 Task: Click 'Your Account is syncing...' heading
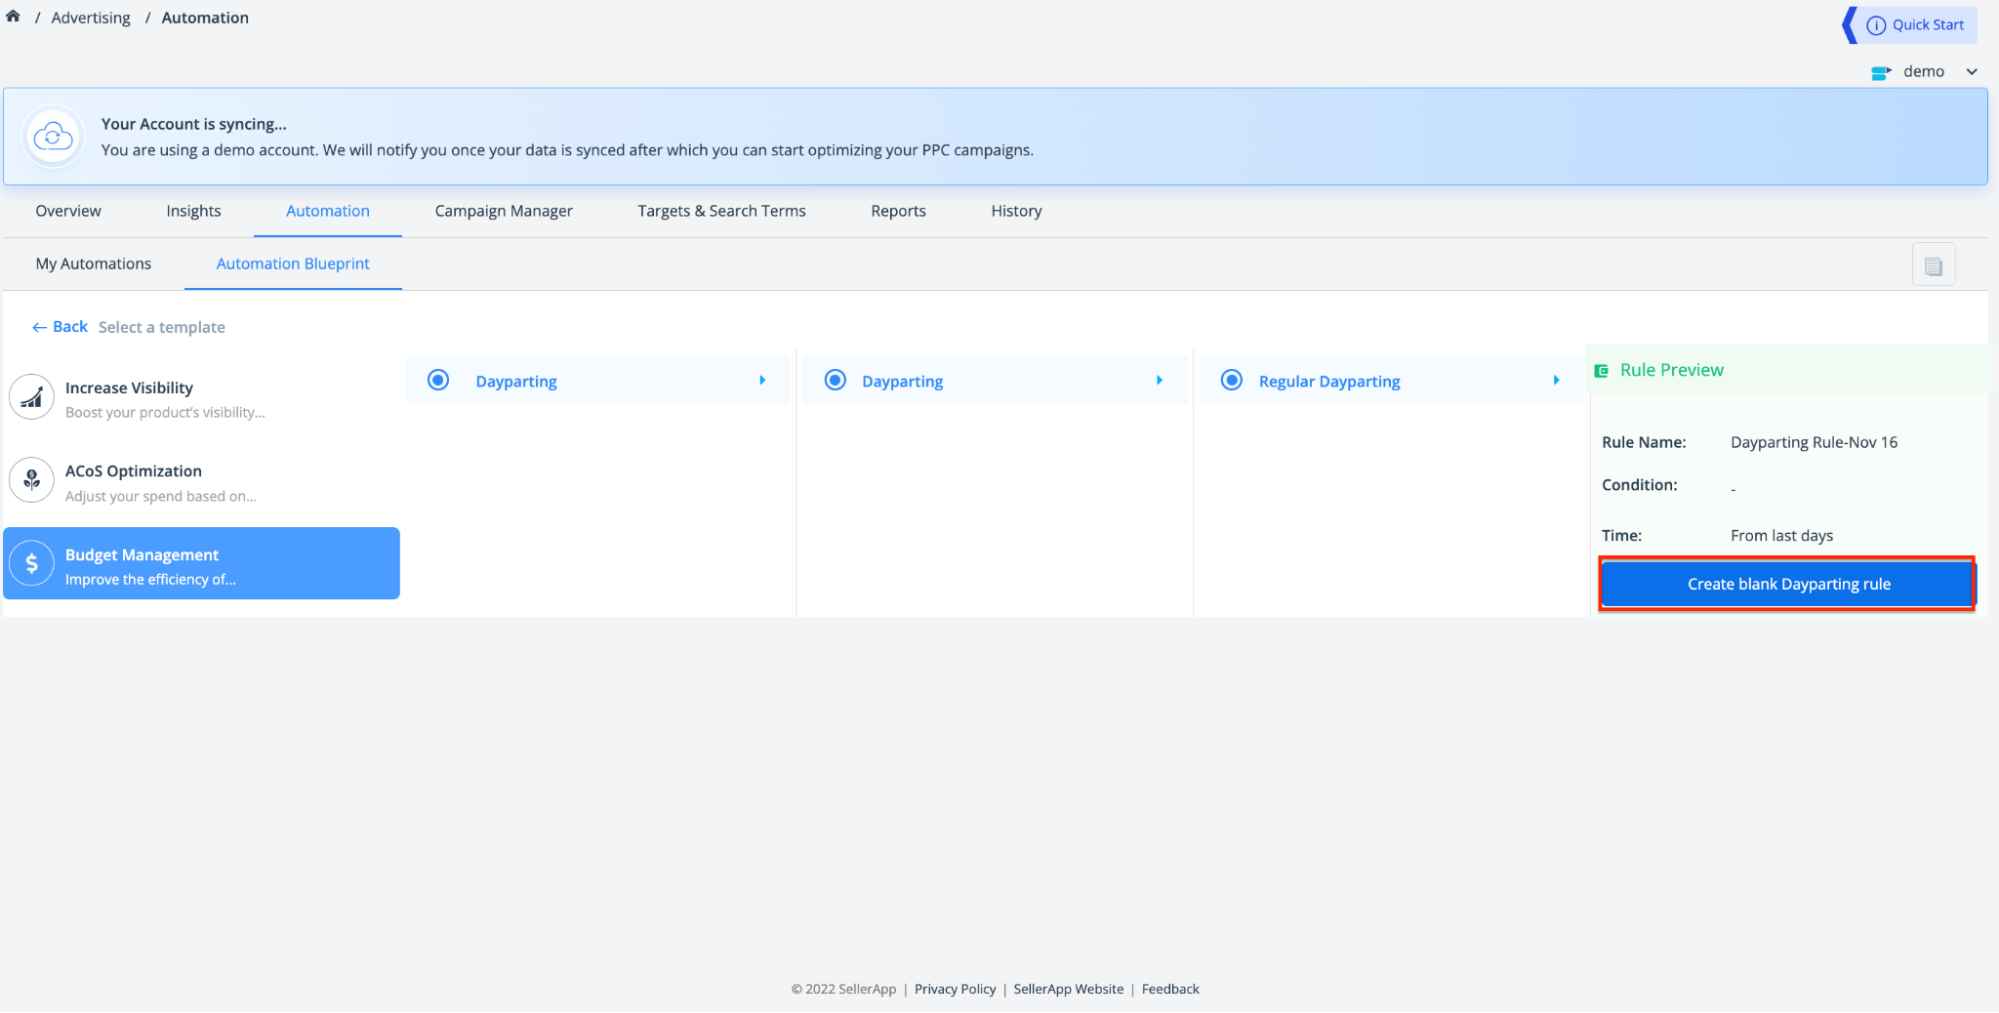194,124
